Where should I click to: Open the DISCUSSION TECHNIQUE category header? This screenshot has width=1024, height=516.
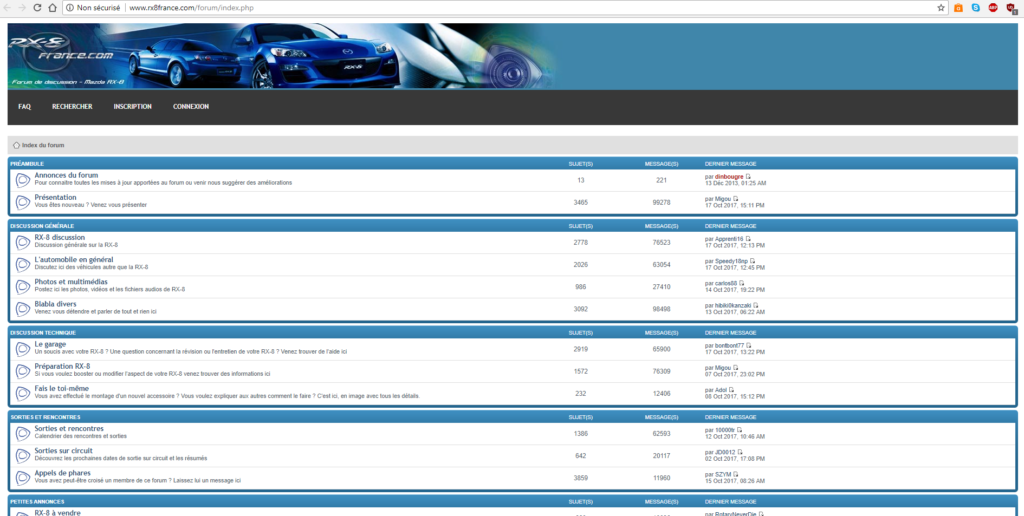tap(43, 332)
